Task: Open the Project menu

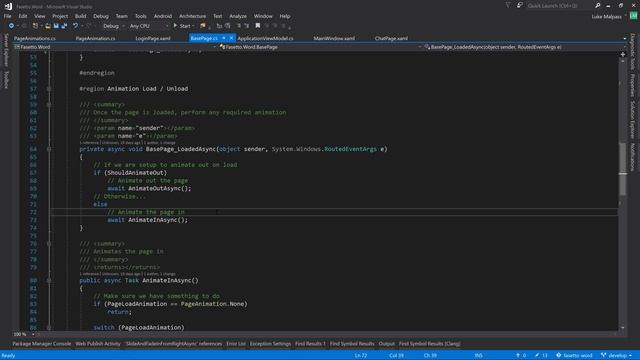Action: point(60,16)
